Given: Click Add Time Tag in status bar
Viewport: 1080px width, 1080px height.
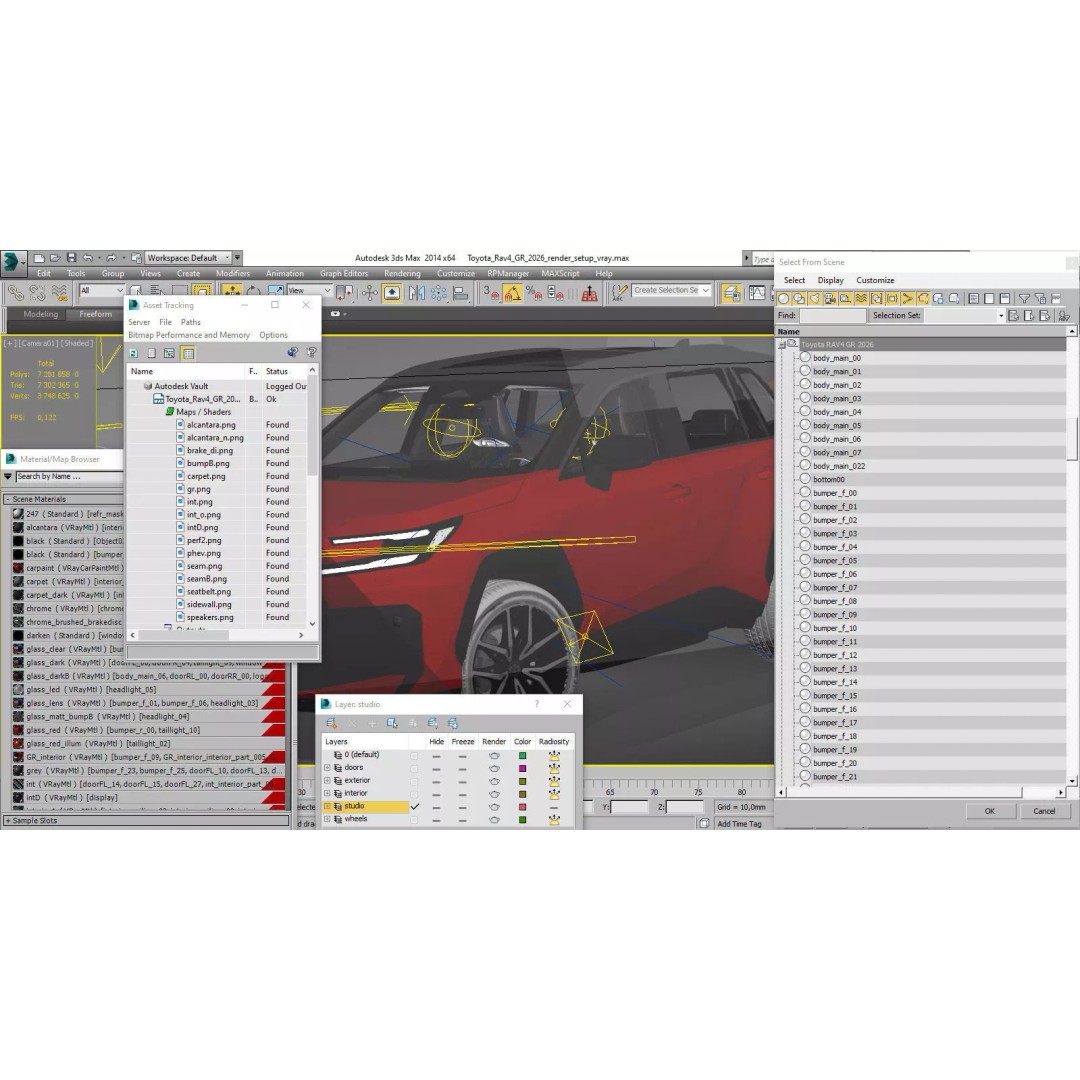Looking at the screenshot, I should click(739, 824).
